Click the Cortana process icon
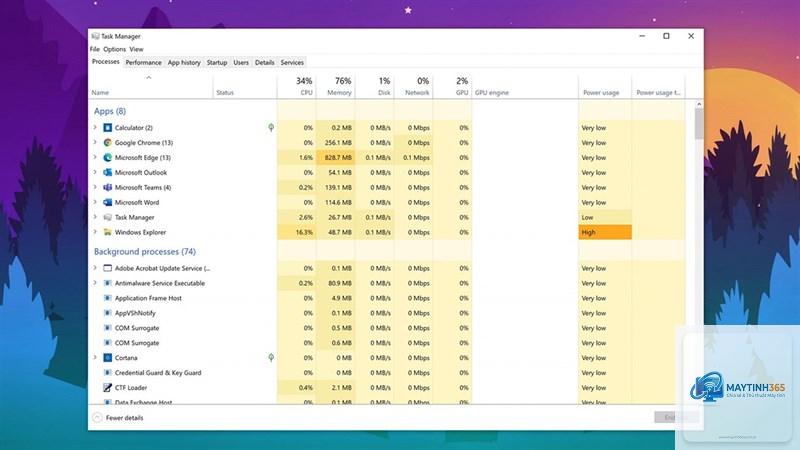The height and width of the screenshot is (450, 800). point(108,358)
